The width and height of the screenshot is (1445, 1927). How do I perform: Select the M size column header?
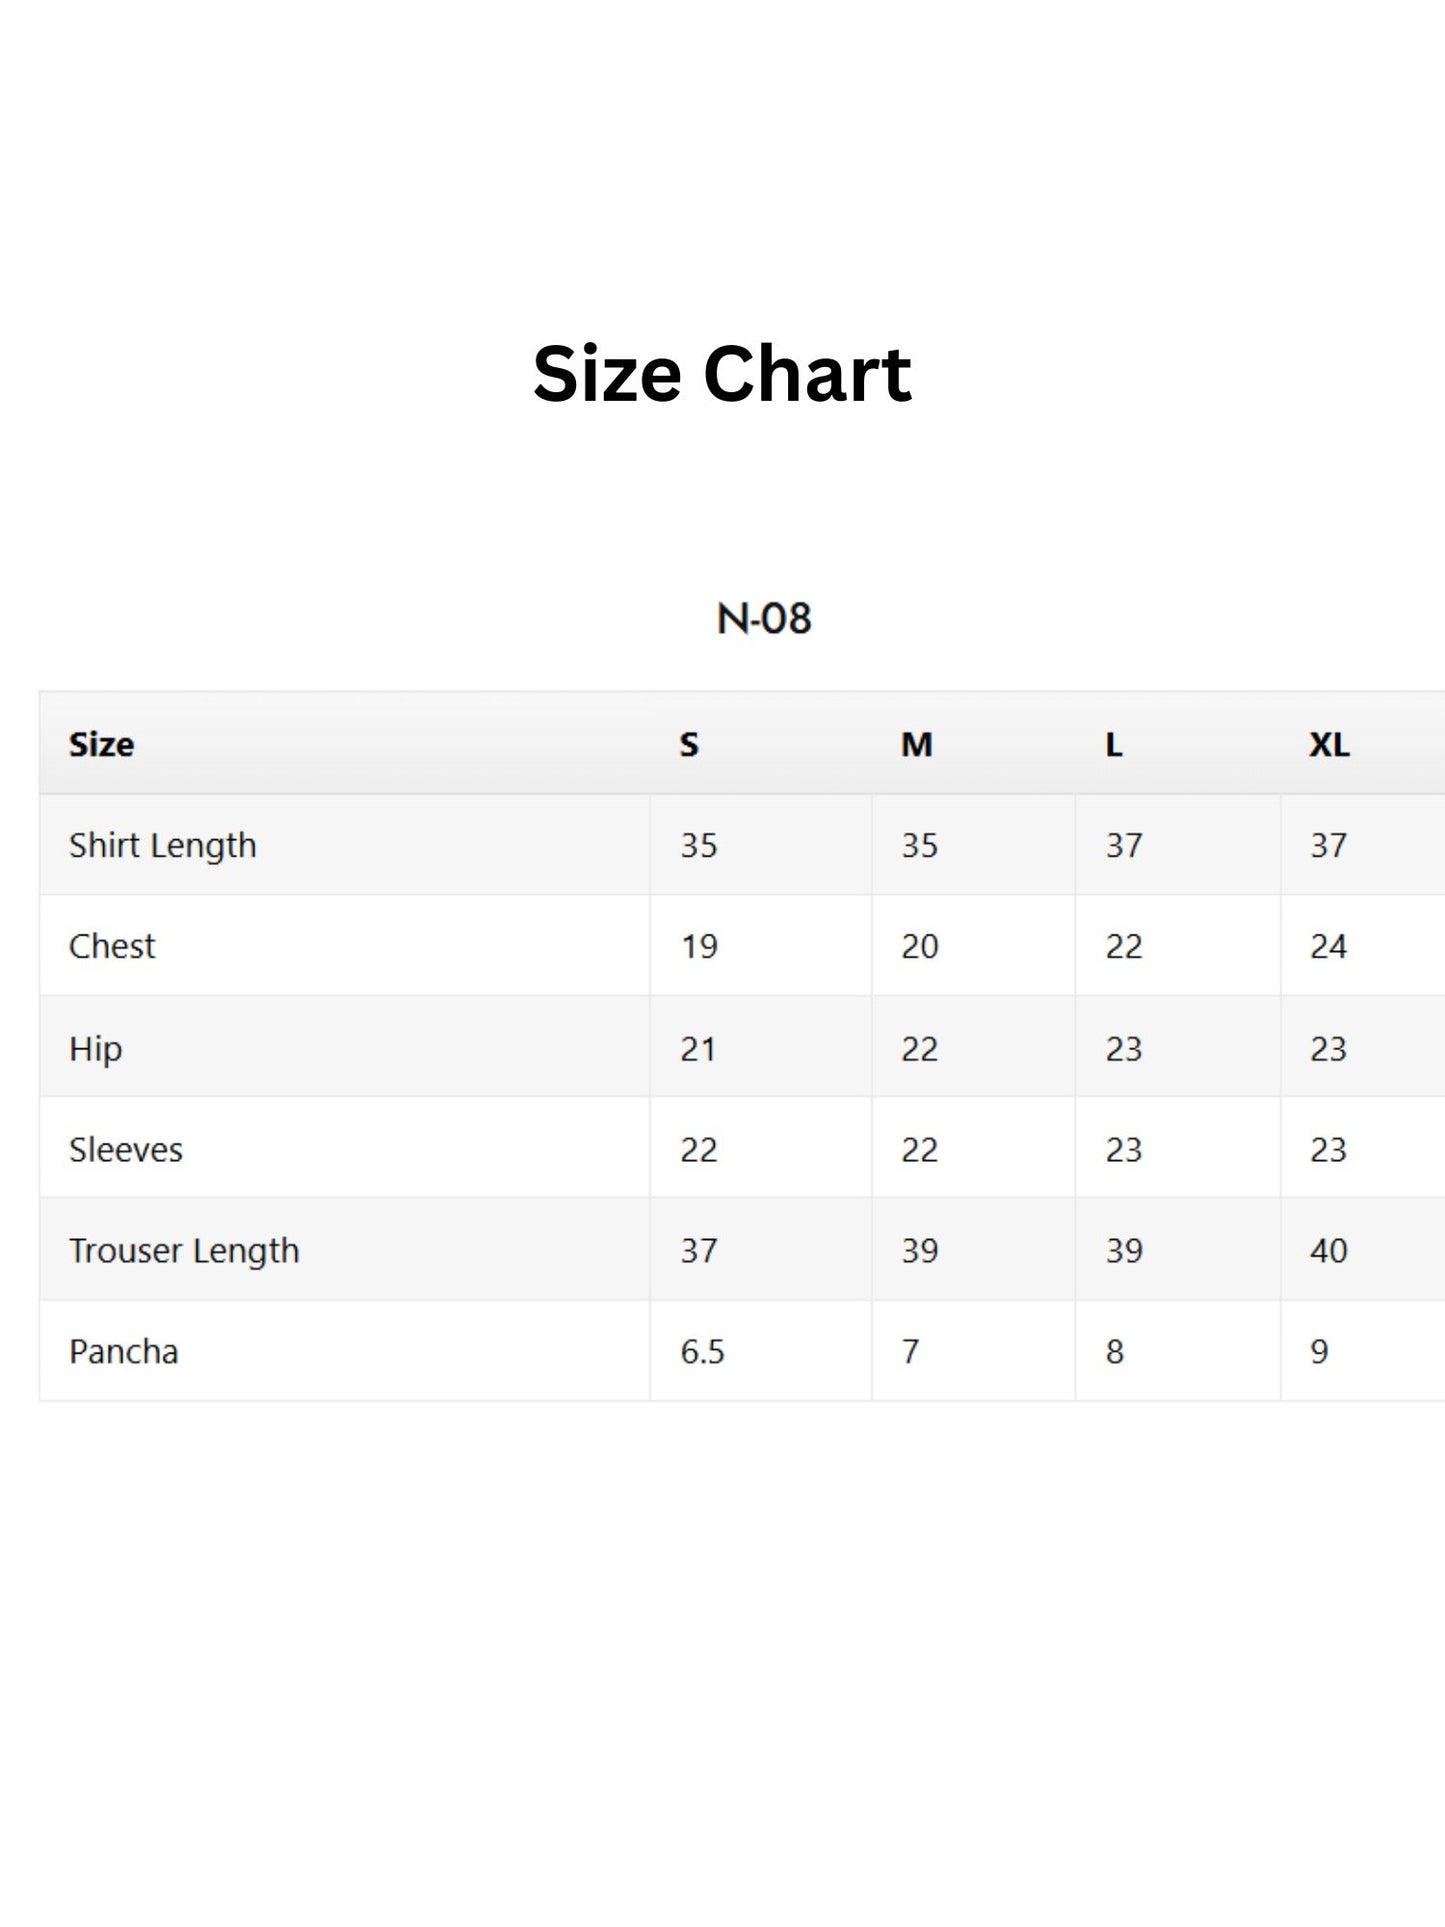(916, 744)
